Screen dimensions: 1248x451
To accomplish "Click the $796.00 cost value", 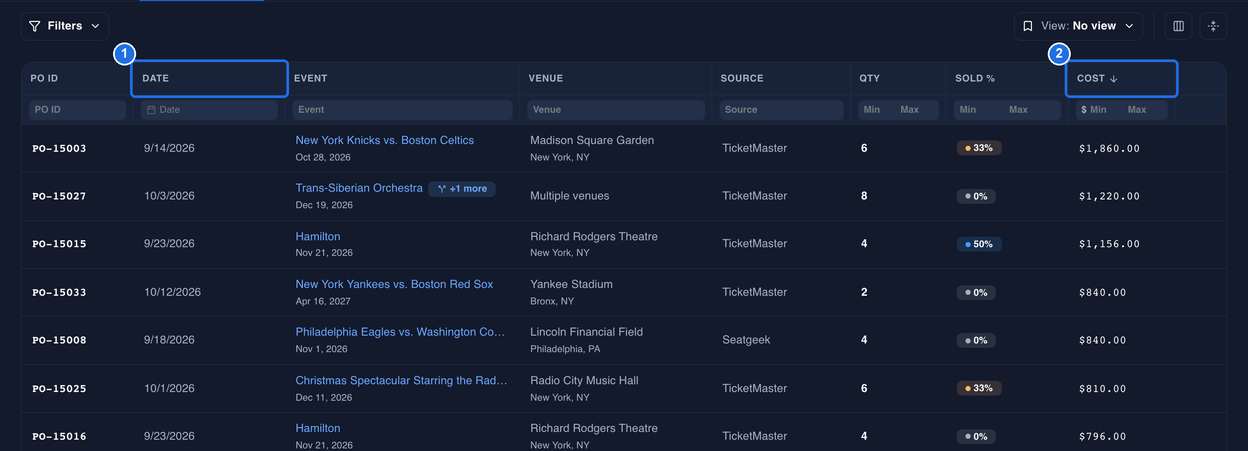I will (x=1102, y=436).
